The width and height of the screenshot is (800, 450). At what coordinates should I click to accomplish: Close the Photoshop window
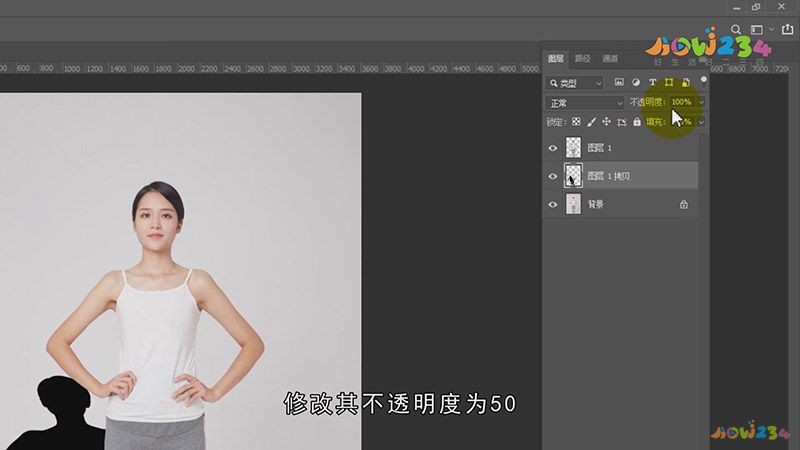tap(781, 7)
